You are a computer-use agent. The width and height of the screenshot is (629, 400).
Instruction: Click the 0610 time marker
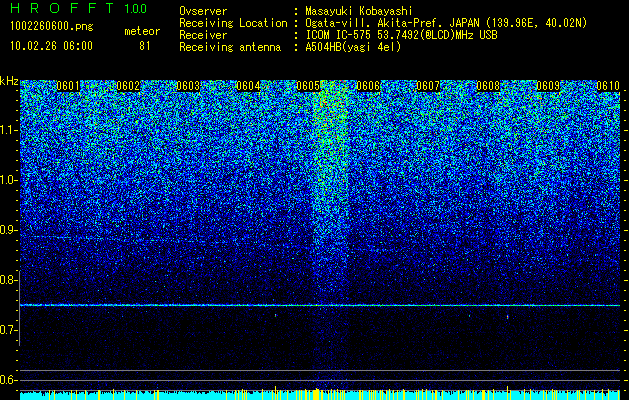(608, 86)
